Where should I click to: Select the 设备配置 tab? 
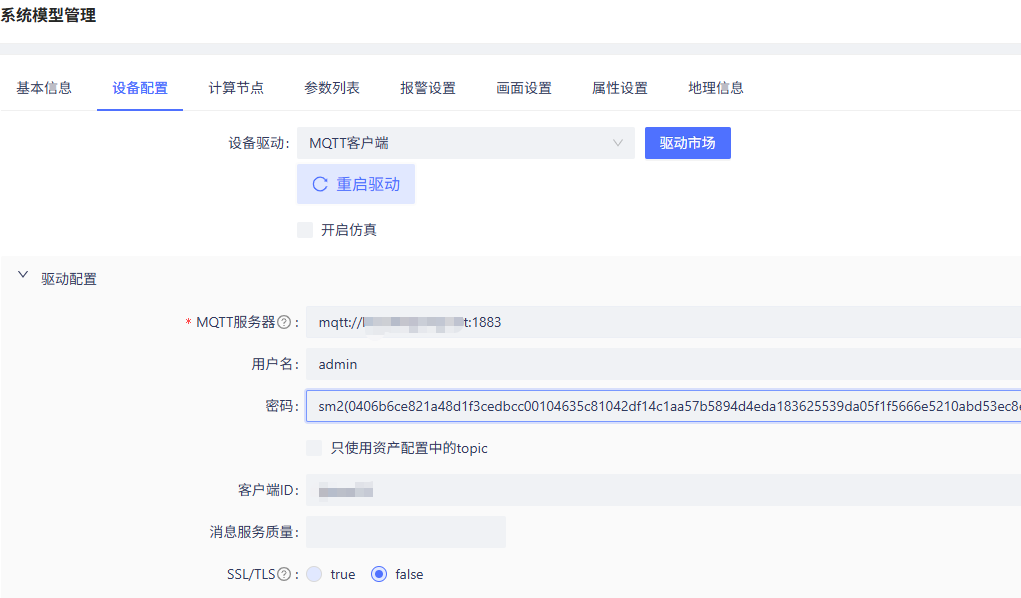(140, 88)
